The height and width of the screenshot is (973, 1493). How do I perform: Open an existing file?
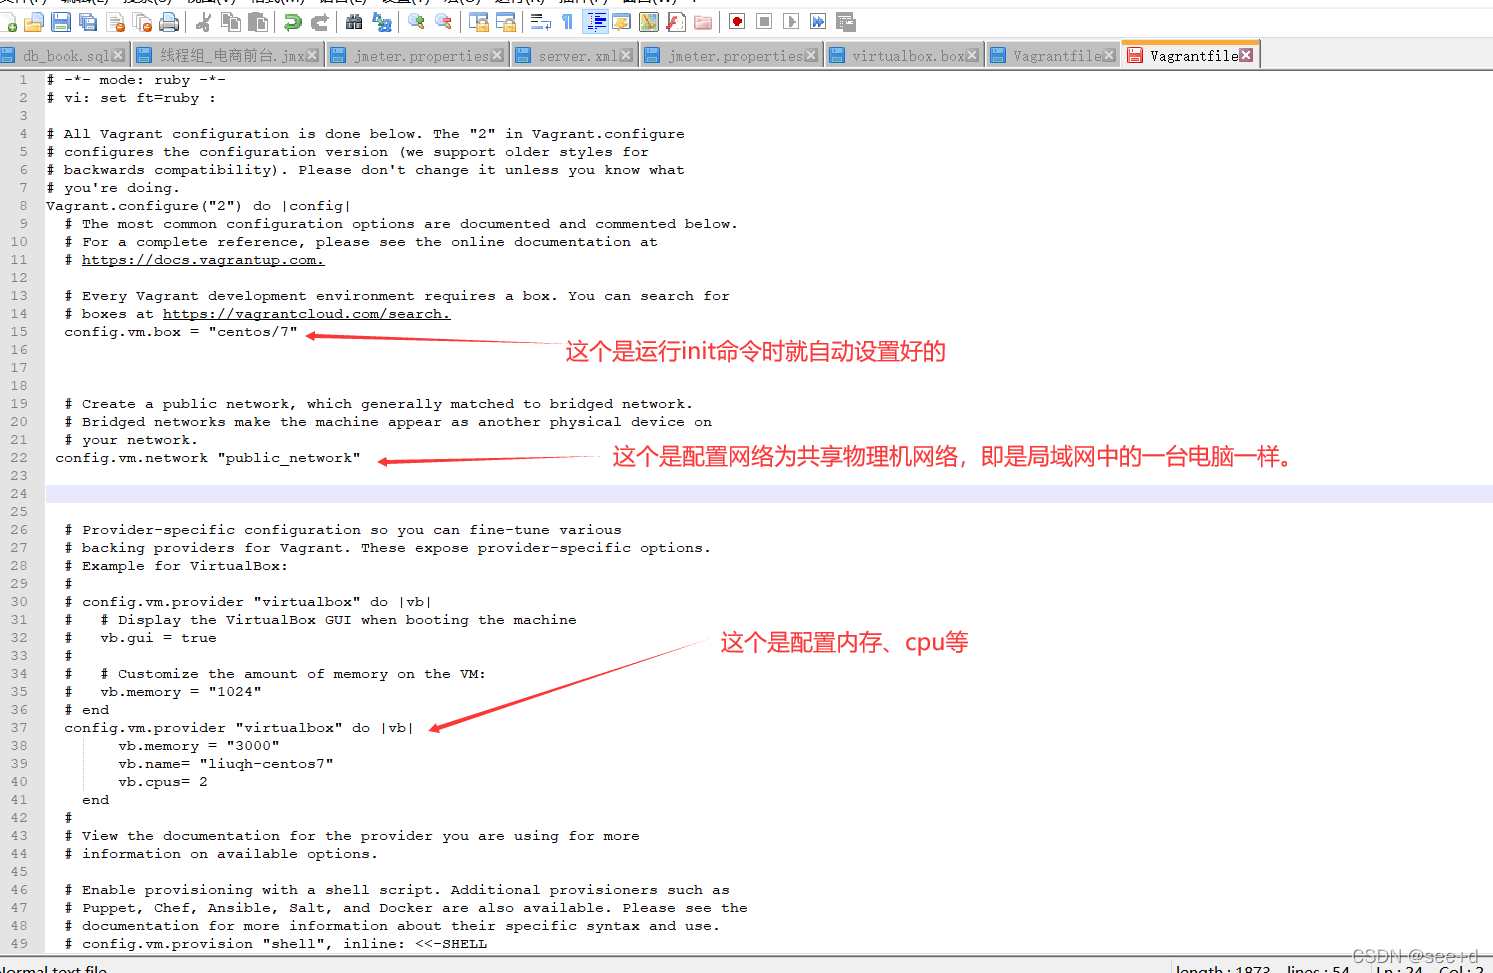(33, 21)
